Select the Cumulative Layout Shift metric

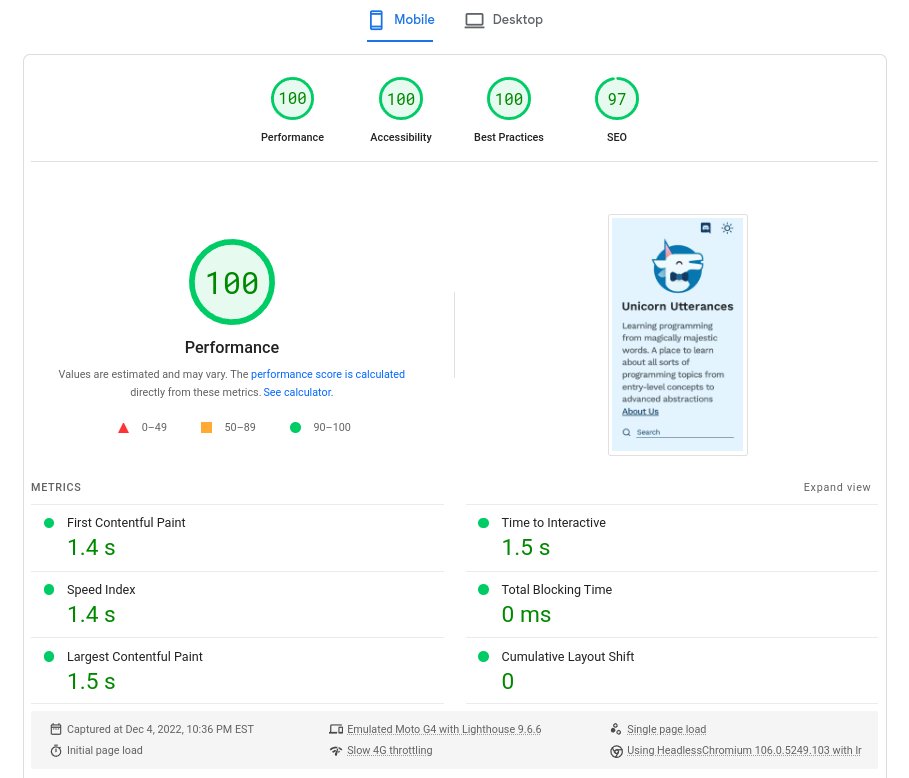coord(672,671)
